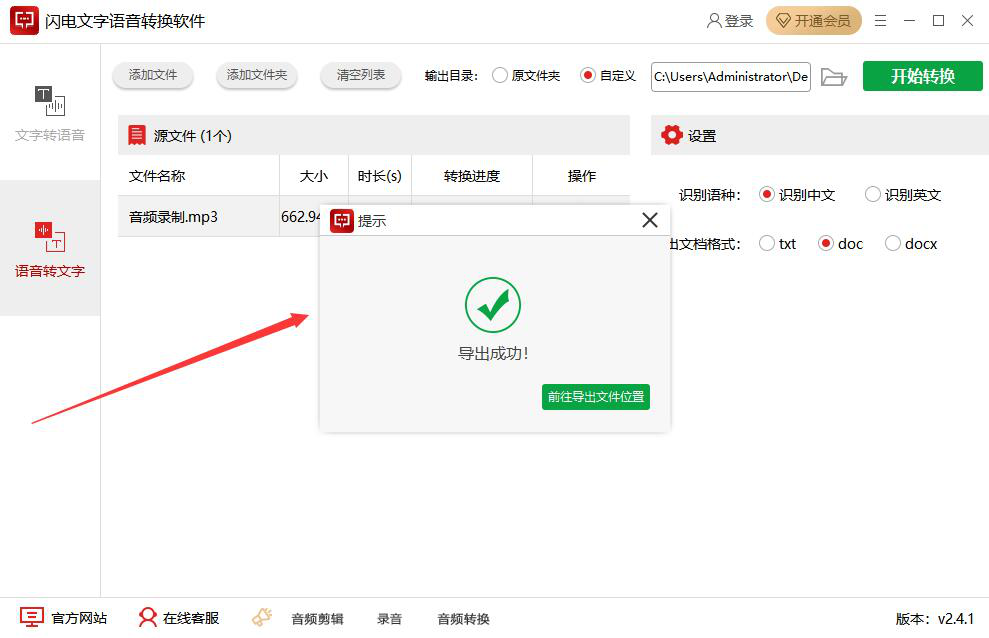The image size is (989, 638).
Task: Click the 添加文件 button
Action: tap(153, 75)
